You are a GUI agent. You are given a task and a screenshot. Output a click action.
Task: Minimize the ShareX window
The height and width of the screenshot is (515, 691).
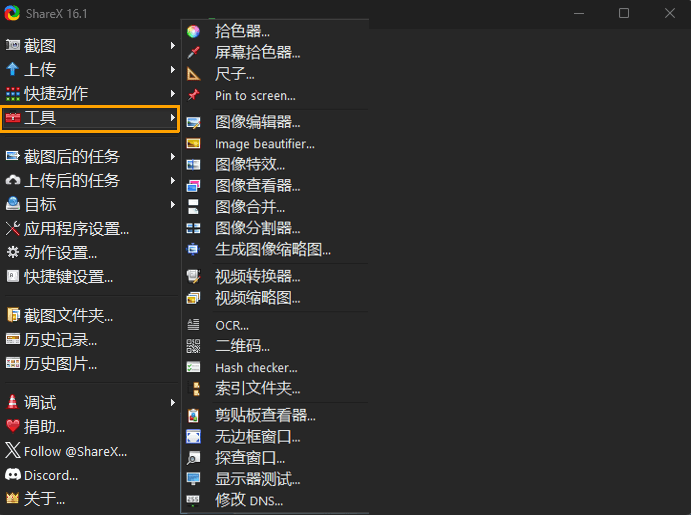pyautogui.click(x=579, y=13)
